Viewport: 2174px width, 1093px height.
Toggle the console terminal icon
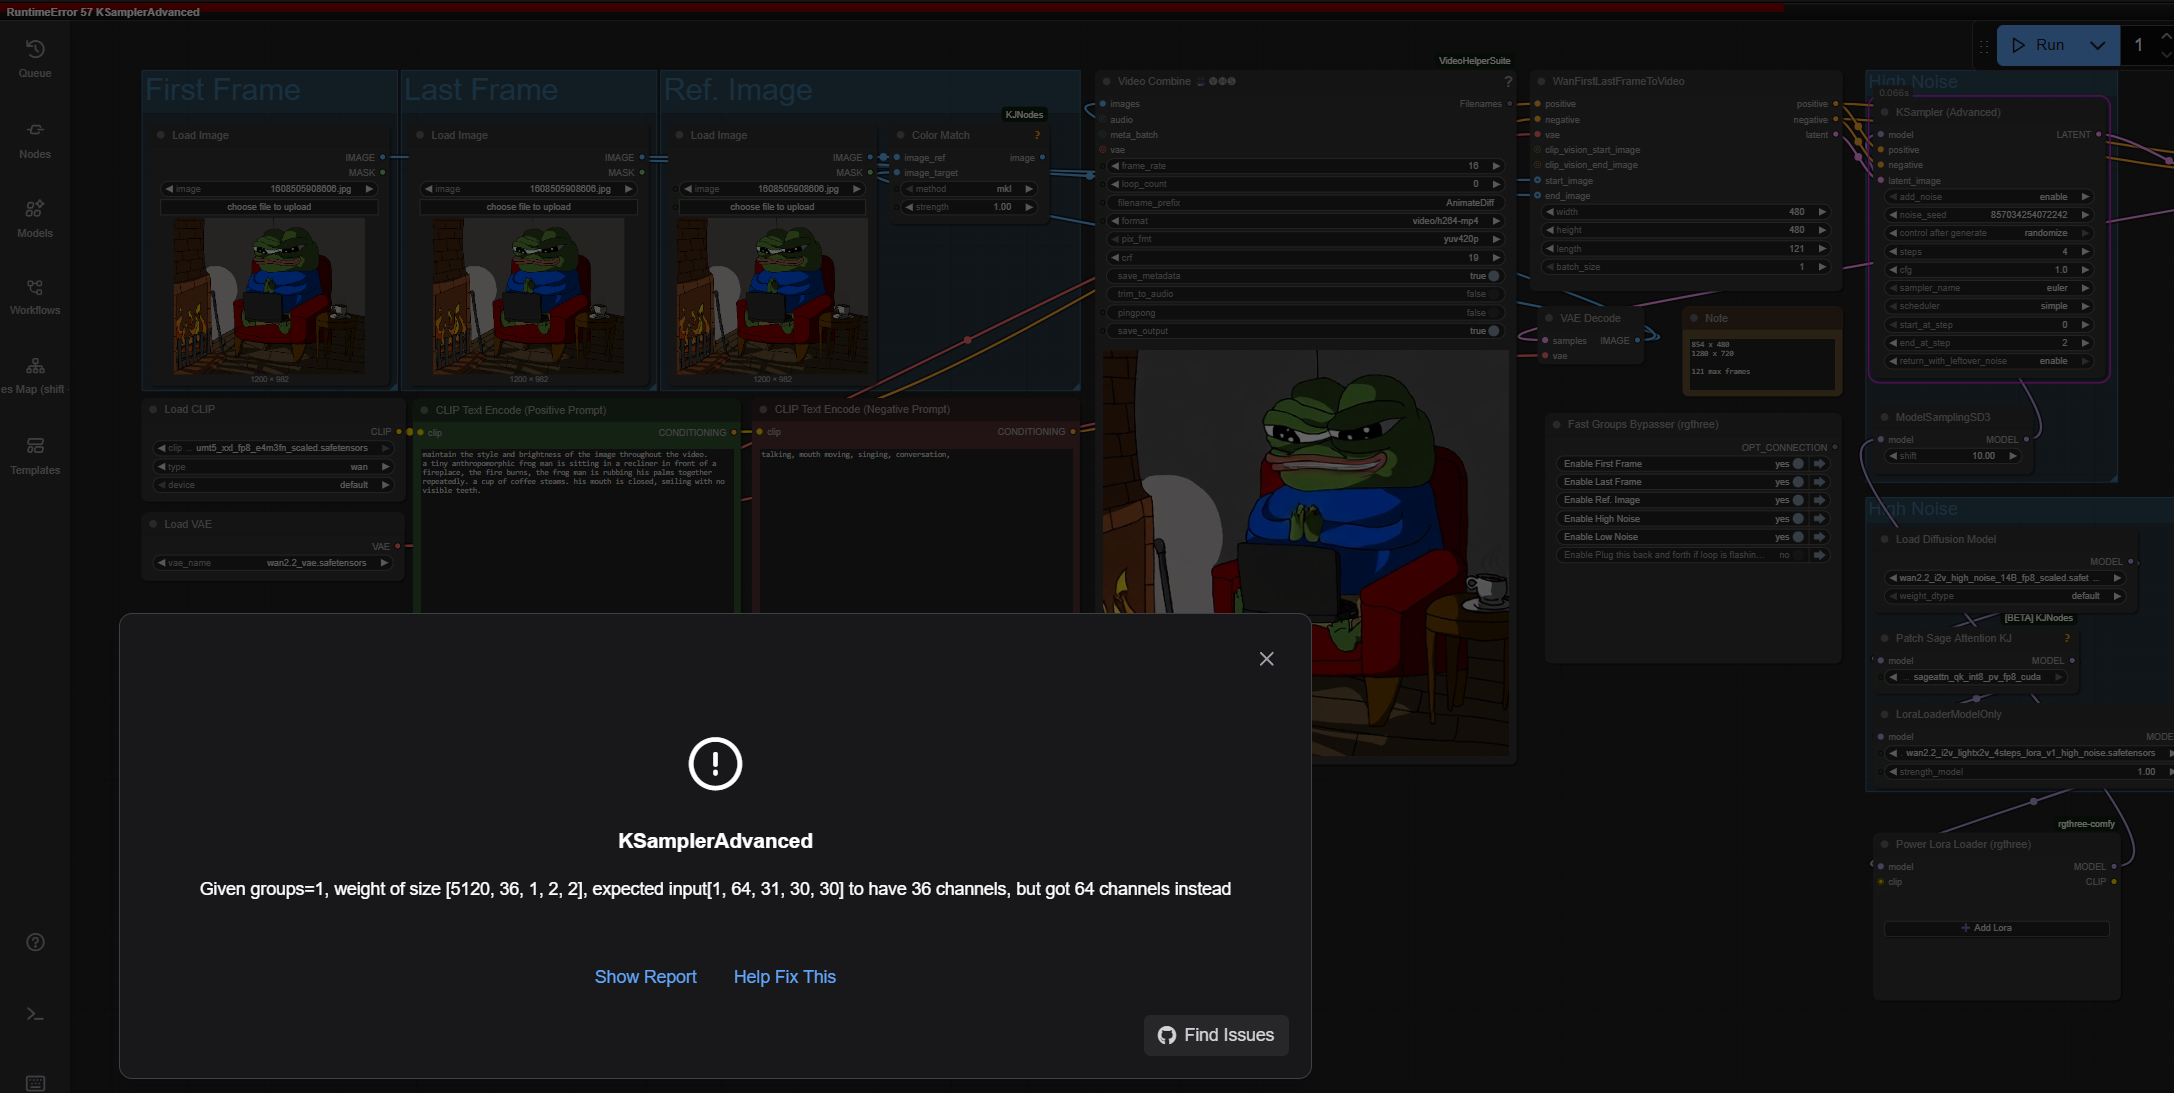[x=35, y=1014]
